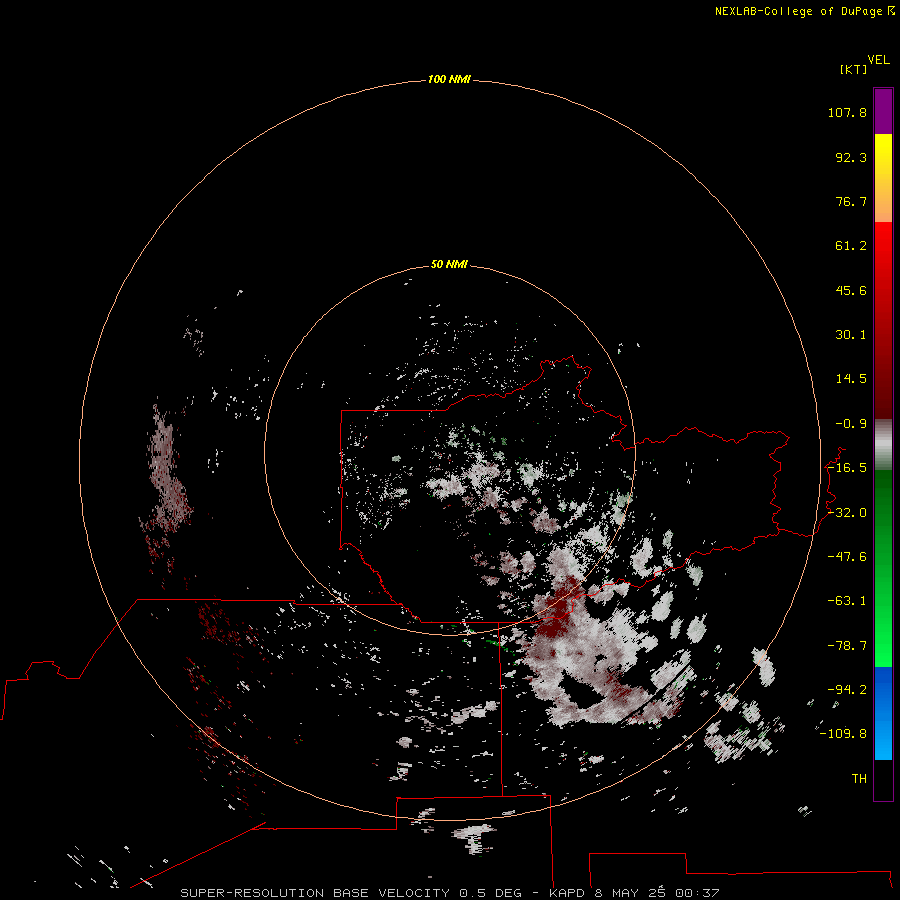Click the 30.1 legend value
This screenshot has height=900, width=900.
851,335
